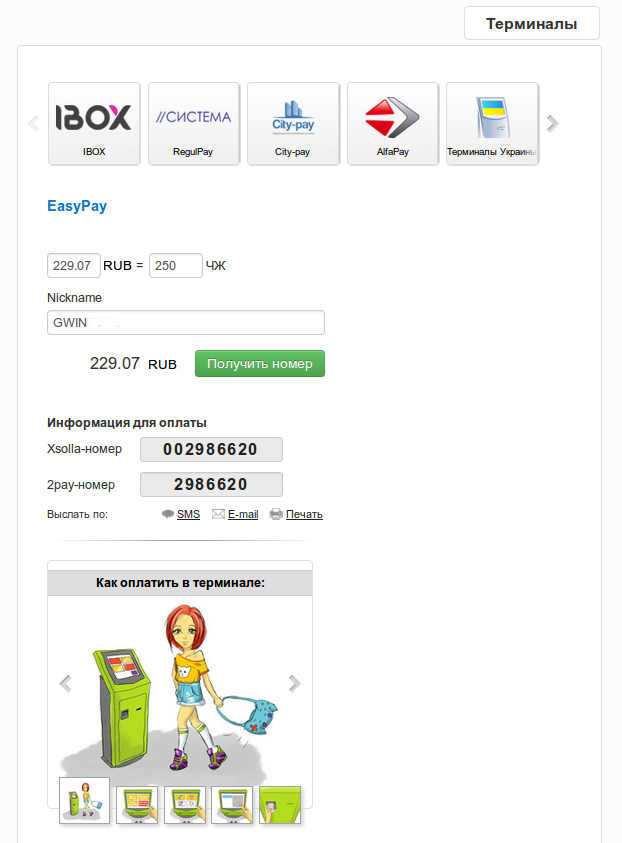Click the girl with terminal illustration
This screenshot has height=843, width=622.
click(x=180, y=691)
